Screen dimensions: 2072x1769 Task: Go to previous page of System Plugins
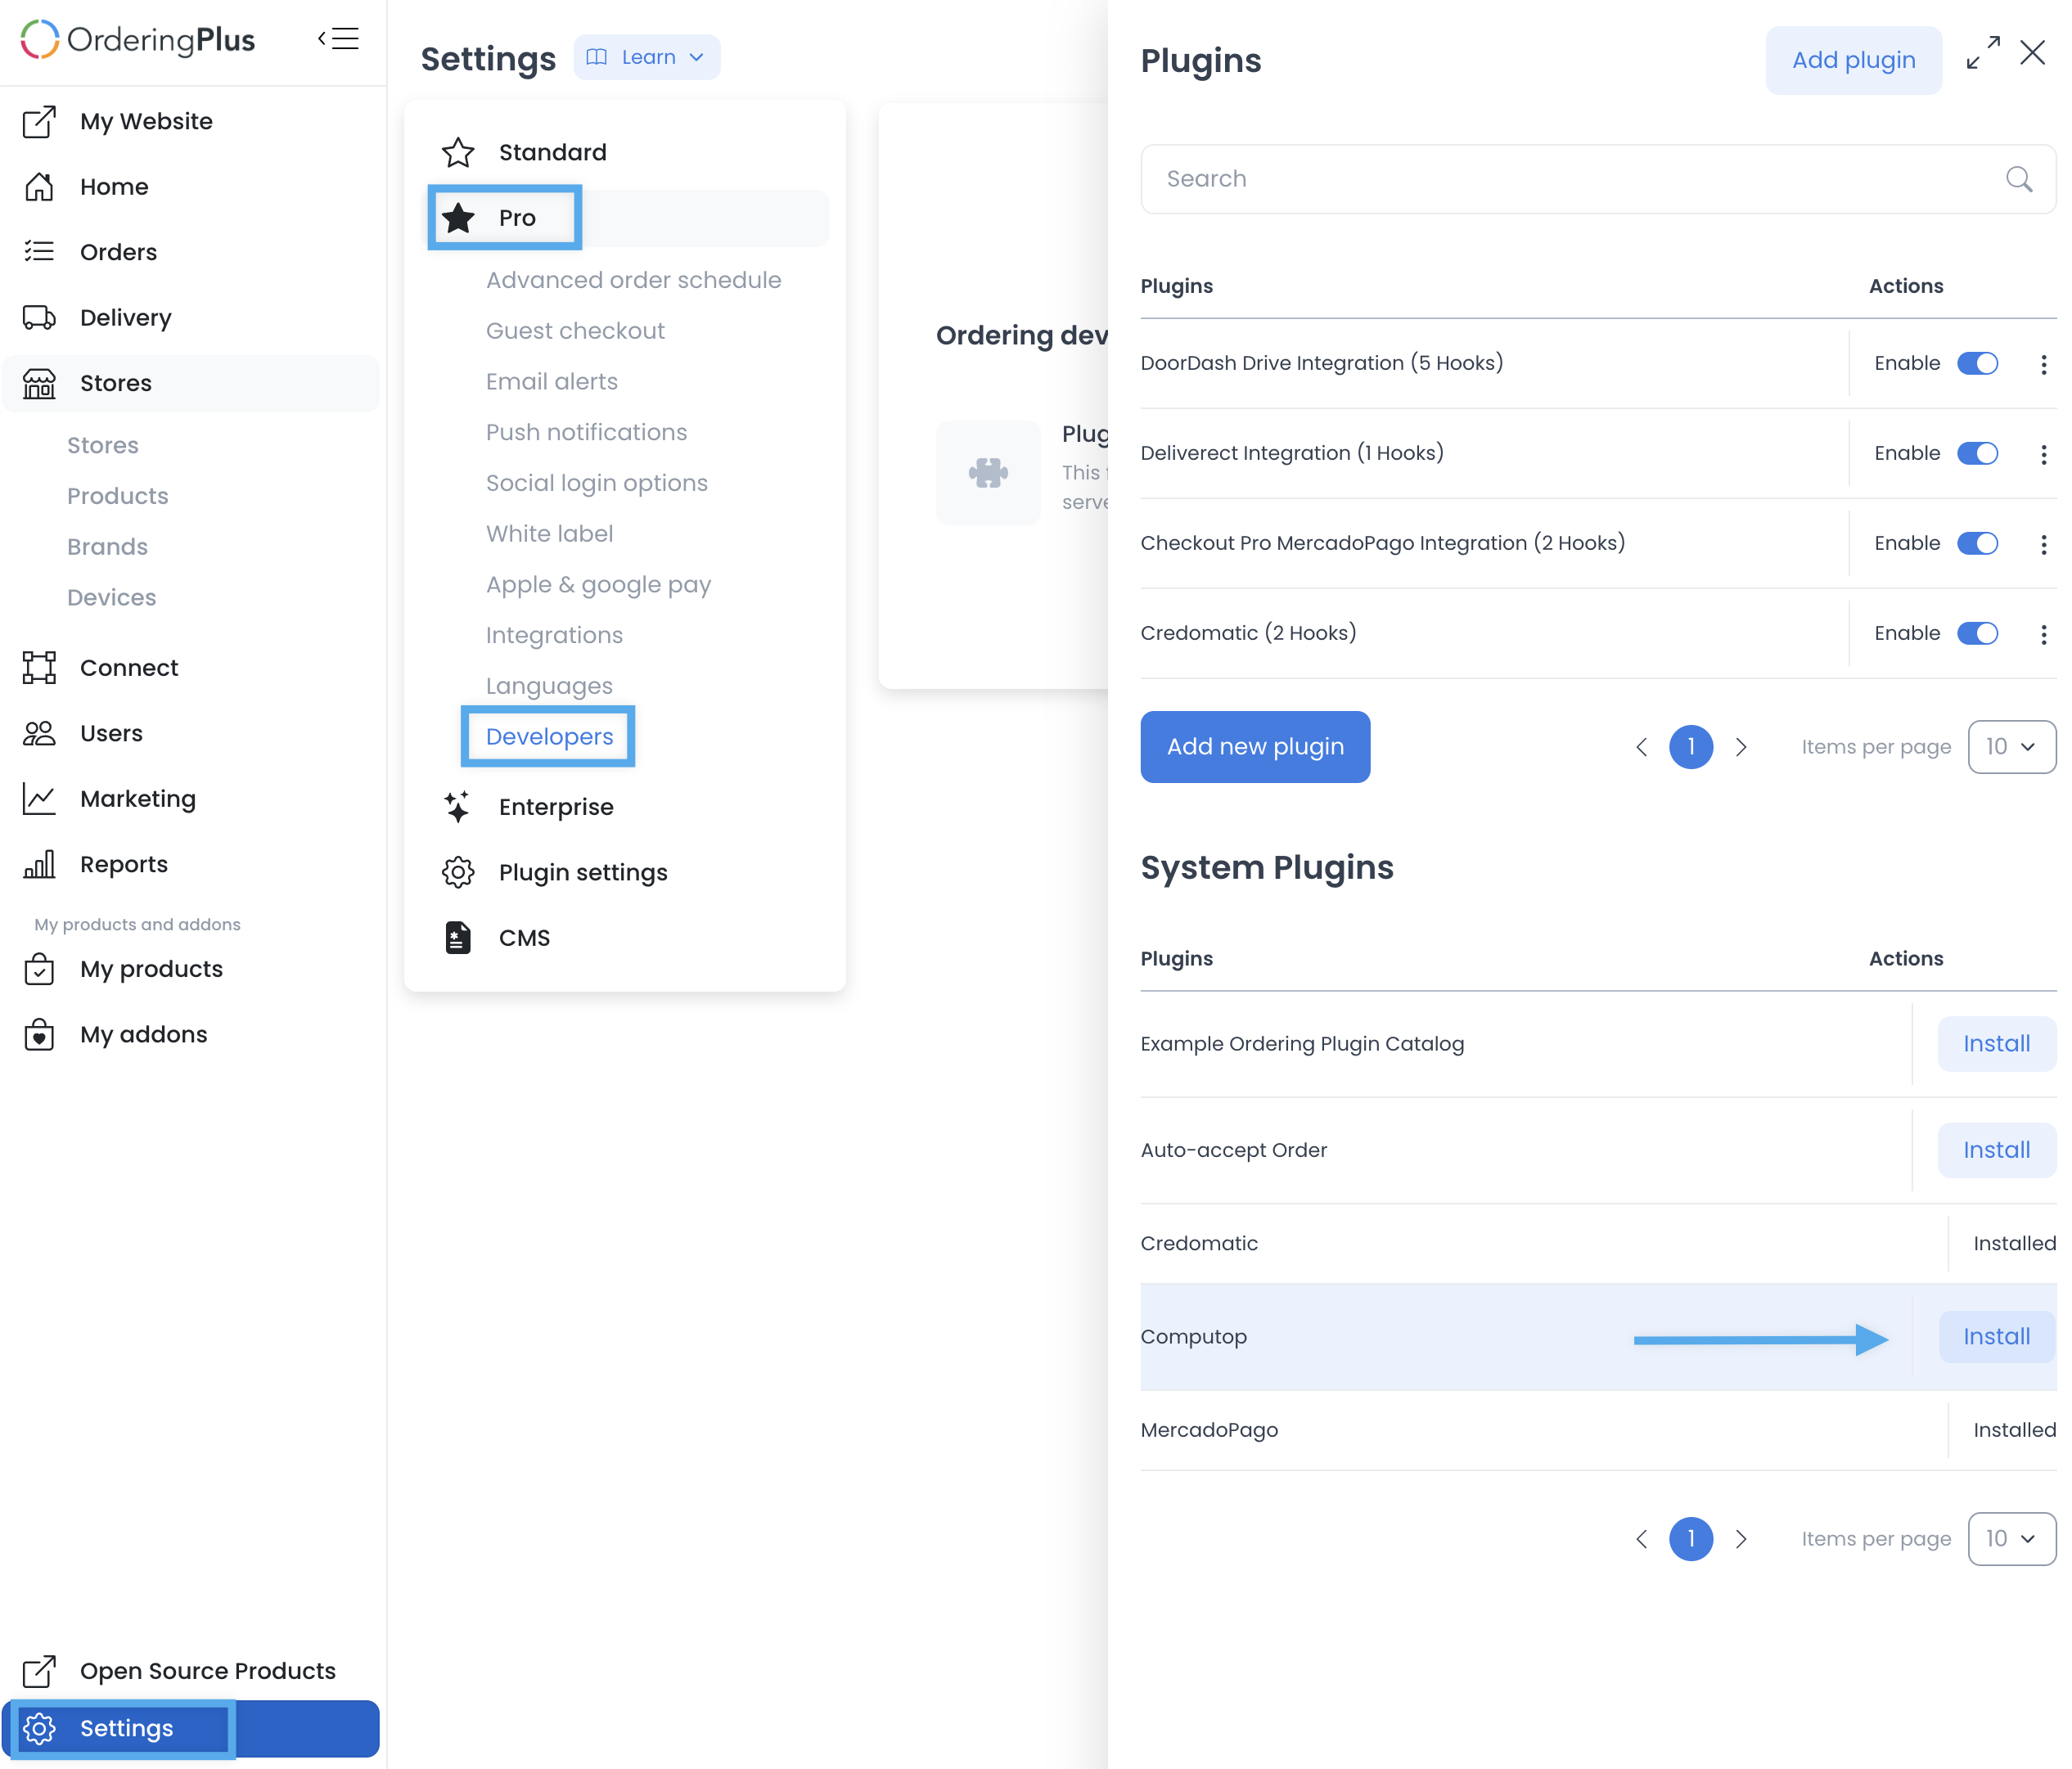1642,1539
